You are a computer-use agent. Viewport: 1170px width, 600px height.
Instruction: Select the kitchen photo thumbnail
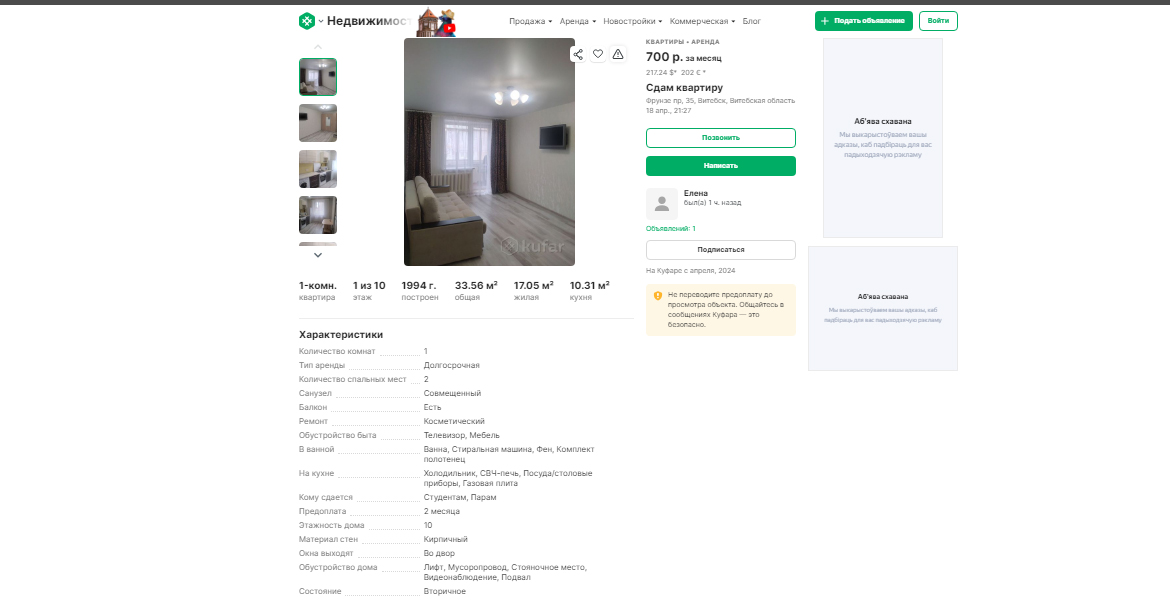click(x=318, y=169)
